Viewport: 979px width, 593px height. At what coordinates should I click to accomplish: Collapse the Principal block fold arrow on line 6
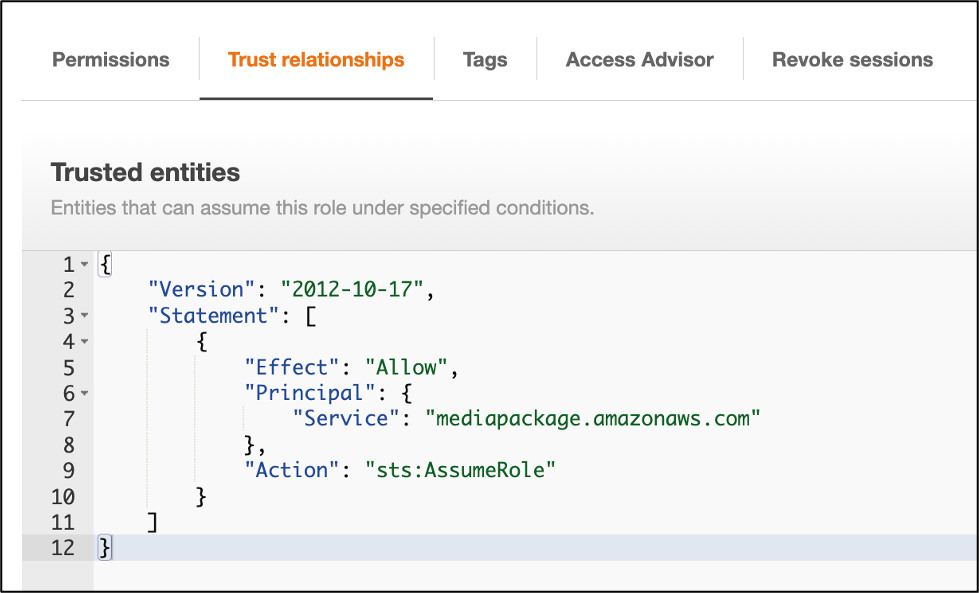85,394
